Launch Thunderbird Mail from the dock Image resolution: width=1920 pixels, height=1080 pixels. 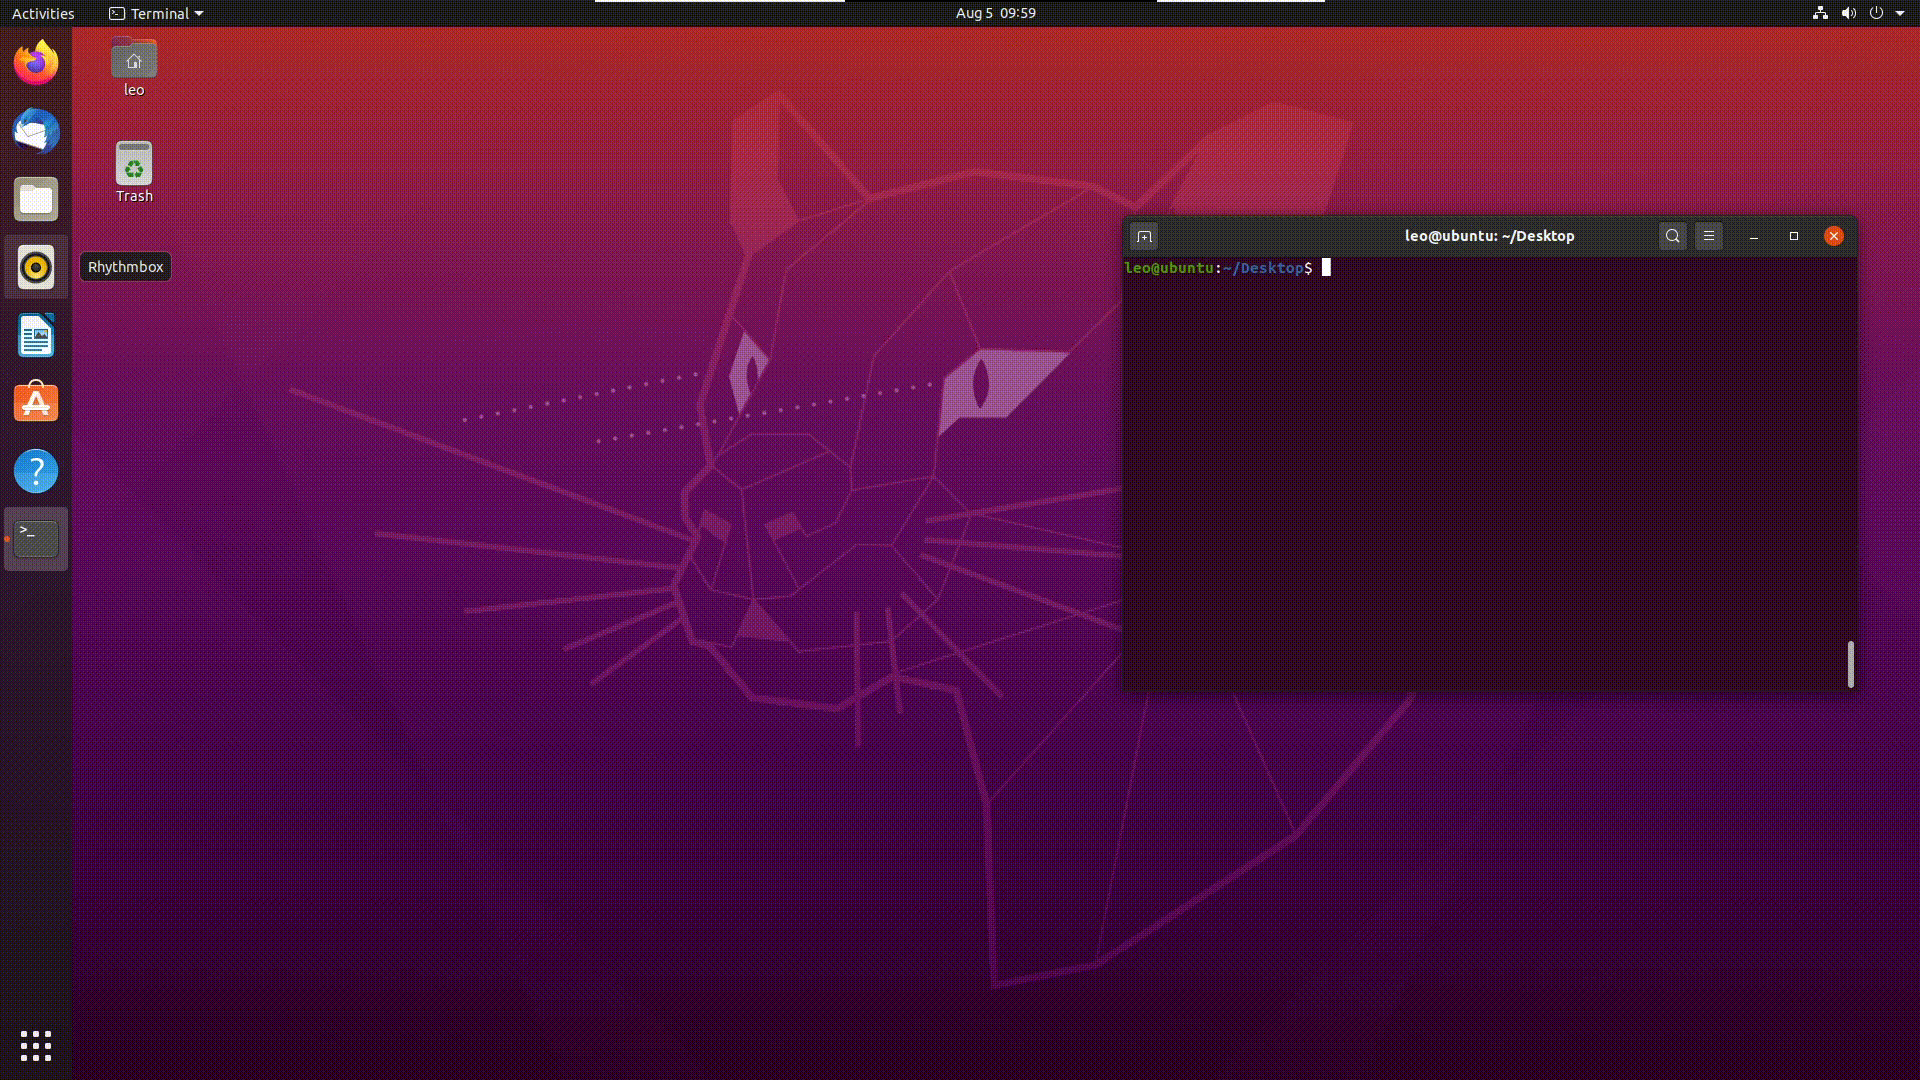click(36, 131)
